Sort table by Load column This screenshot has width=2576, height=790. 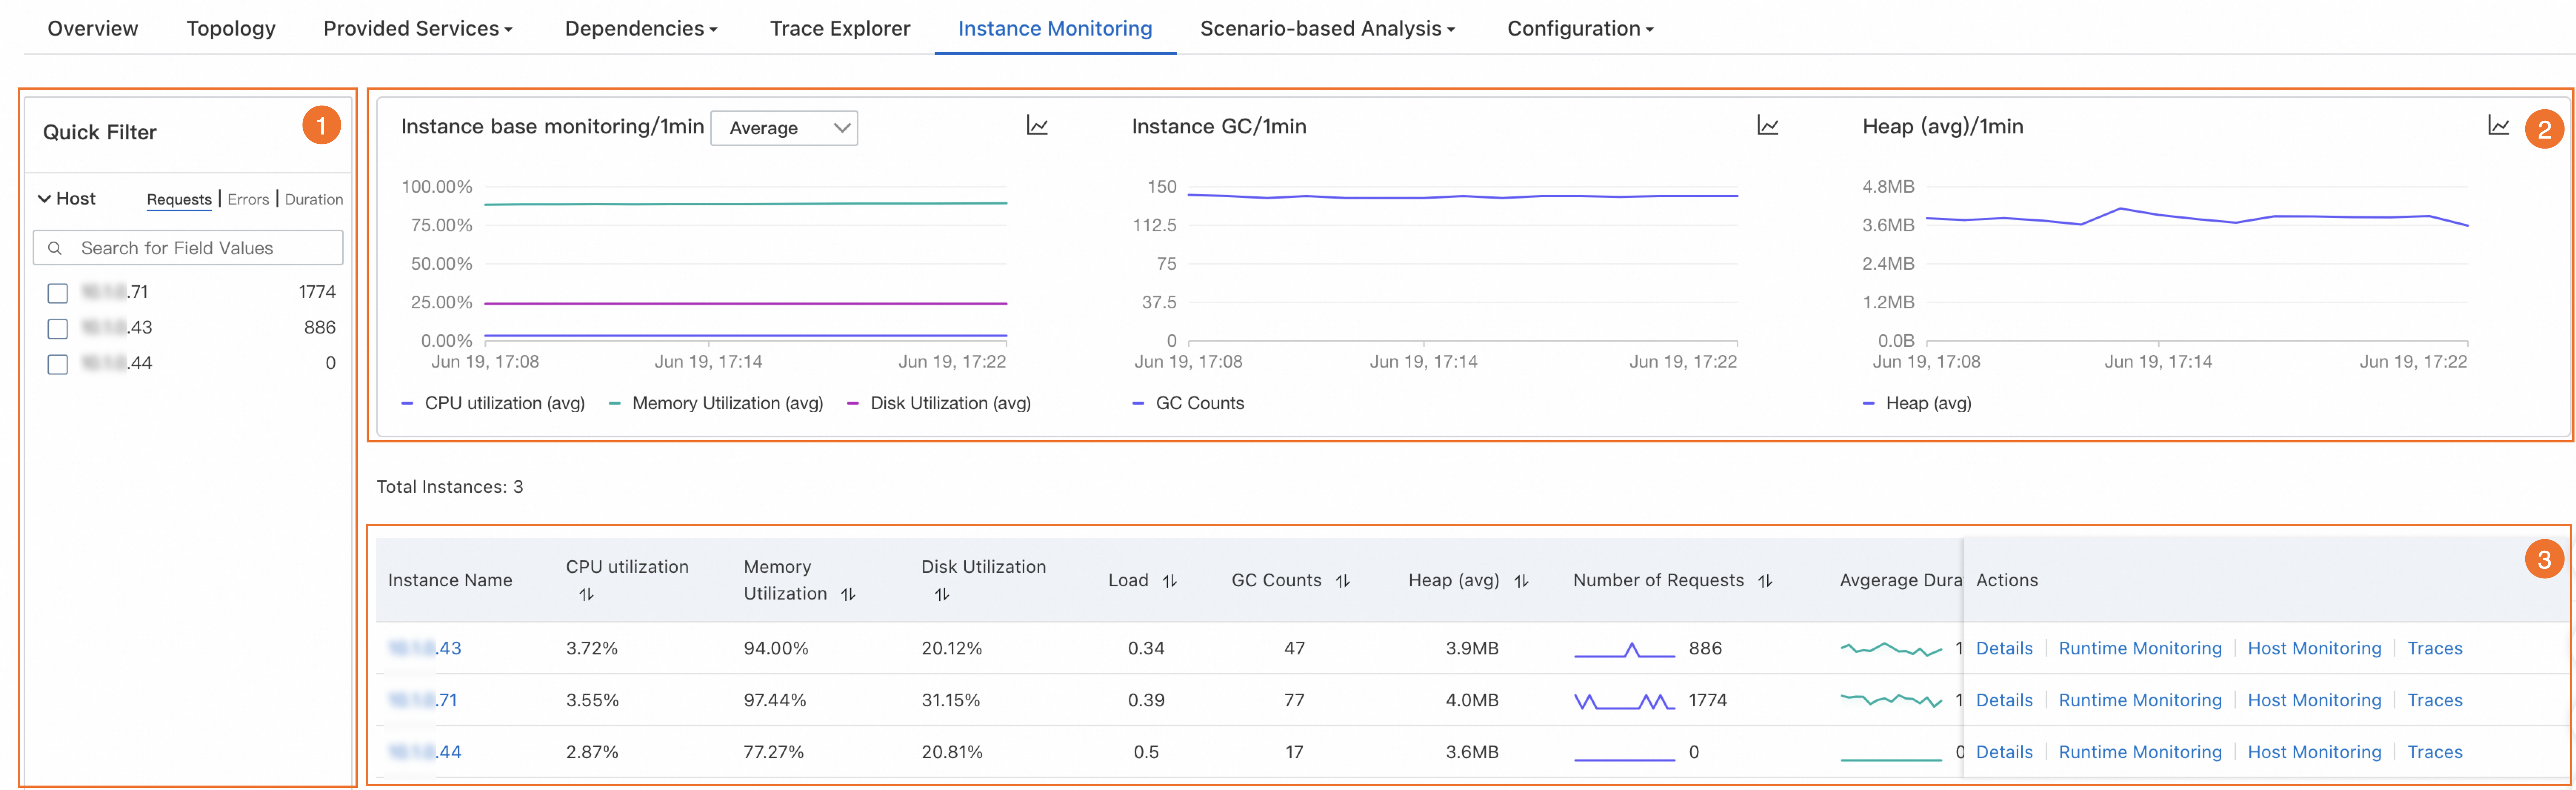[x=1169, y=581]
